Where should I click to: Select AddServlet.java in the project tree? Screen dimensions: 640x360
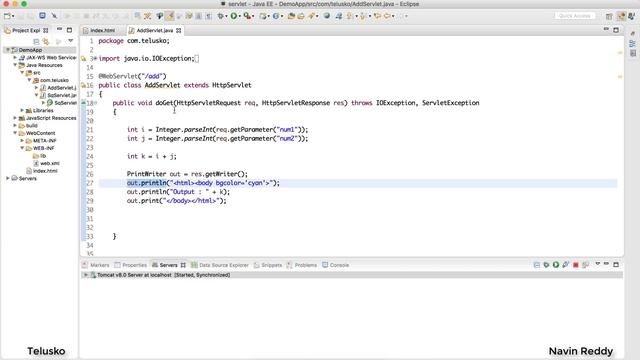58,88
